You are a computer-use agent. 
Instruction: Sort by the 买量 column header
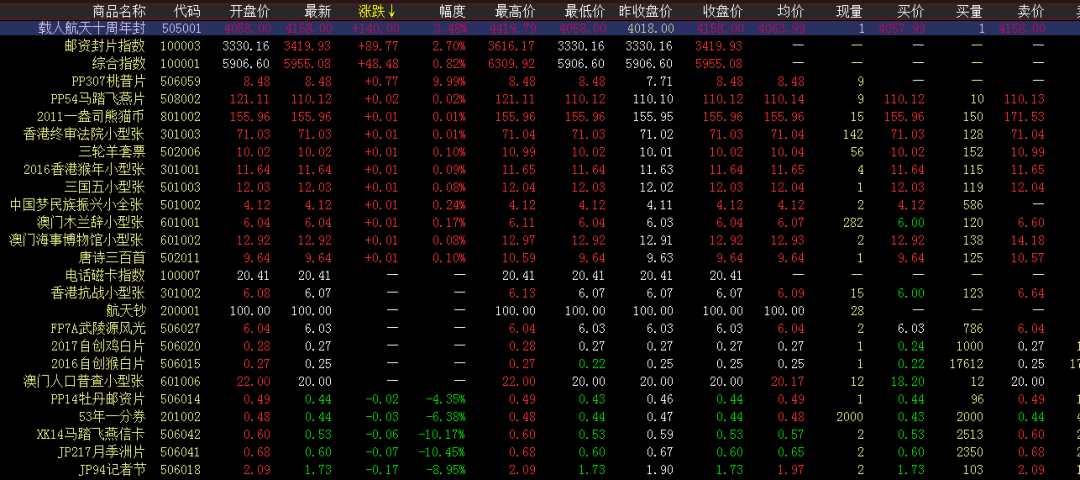coord(969,11)
